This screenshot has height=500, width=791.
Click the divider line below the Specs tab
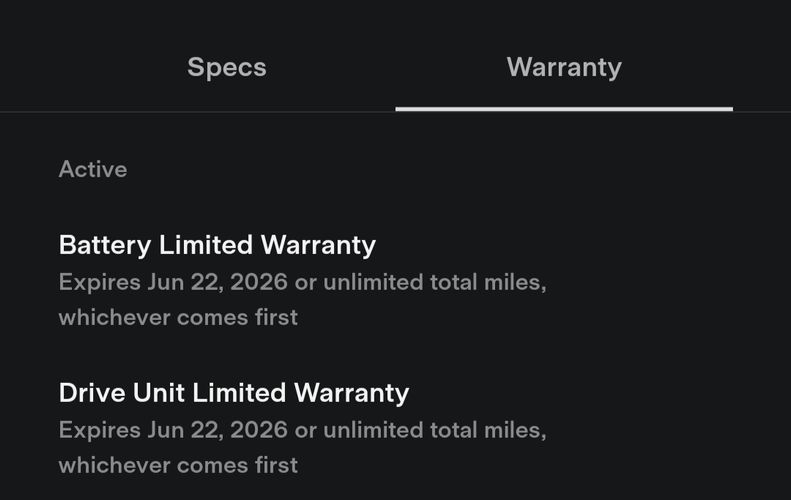point(198,112)
